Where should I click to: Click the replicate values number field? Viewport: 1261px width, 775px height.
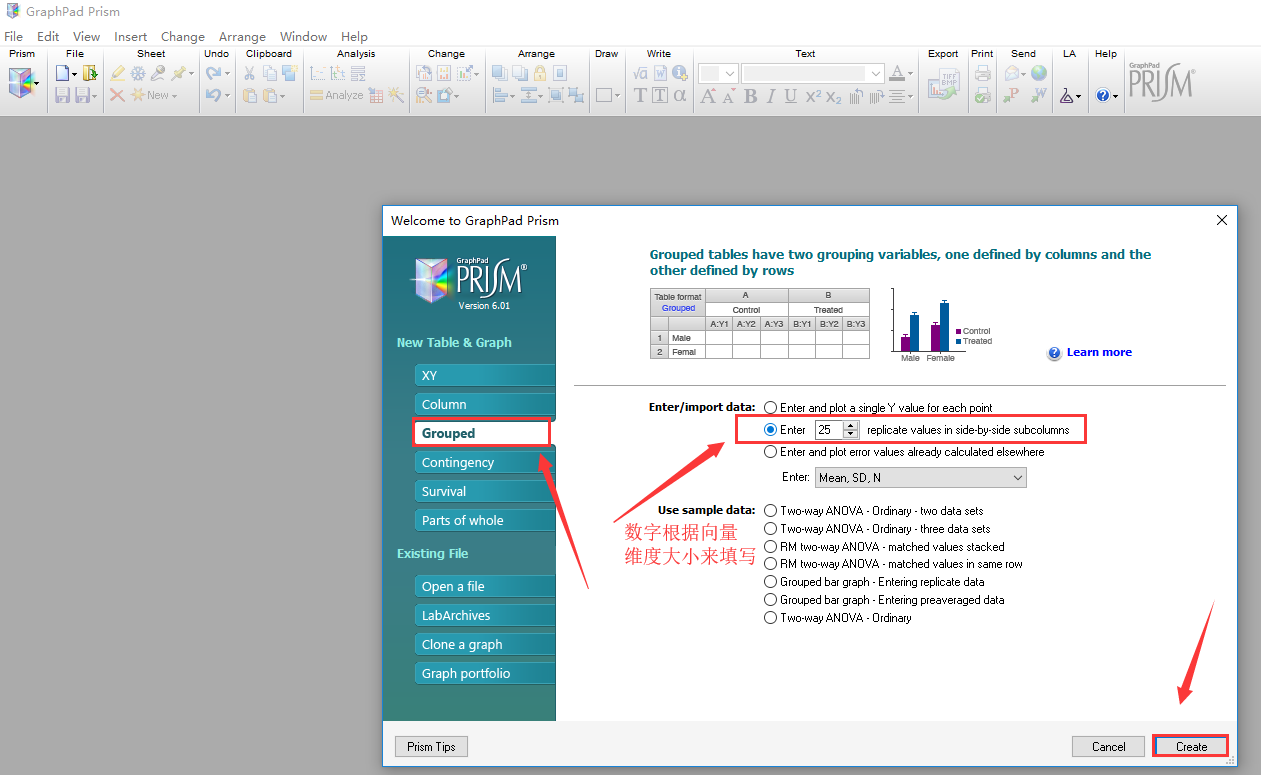click(828, 430)
